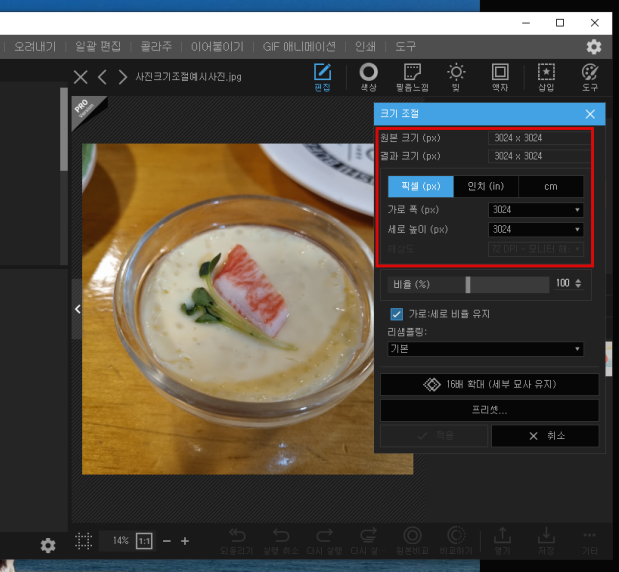Select the cm unit option
The height and width of the screenshot is (572, 619).
pyautogui.click(x=551, y=186)
